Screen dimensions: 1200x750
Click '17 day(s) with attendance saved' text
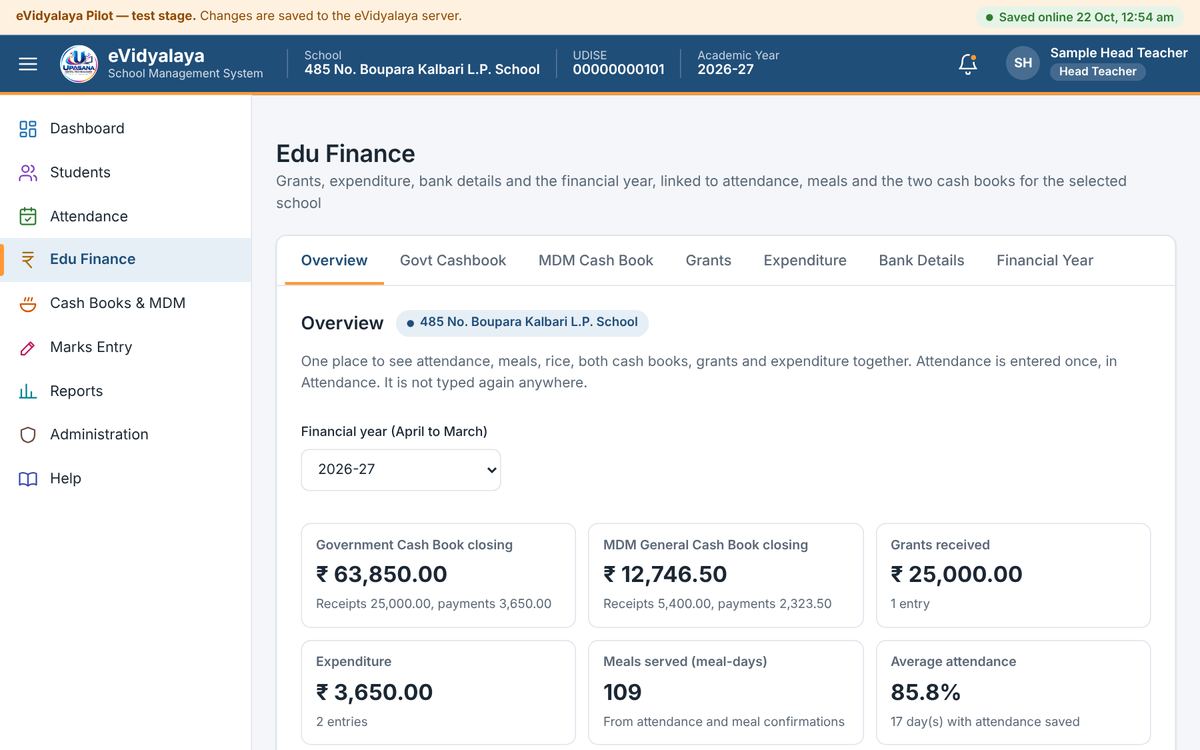point(985,722)
